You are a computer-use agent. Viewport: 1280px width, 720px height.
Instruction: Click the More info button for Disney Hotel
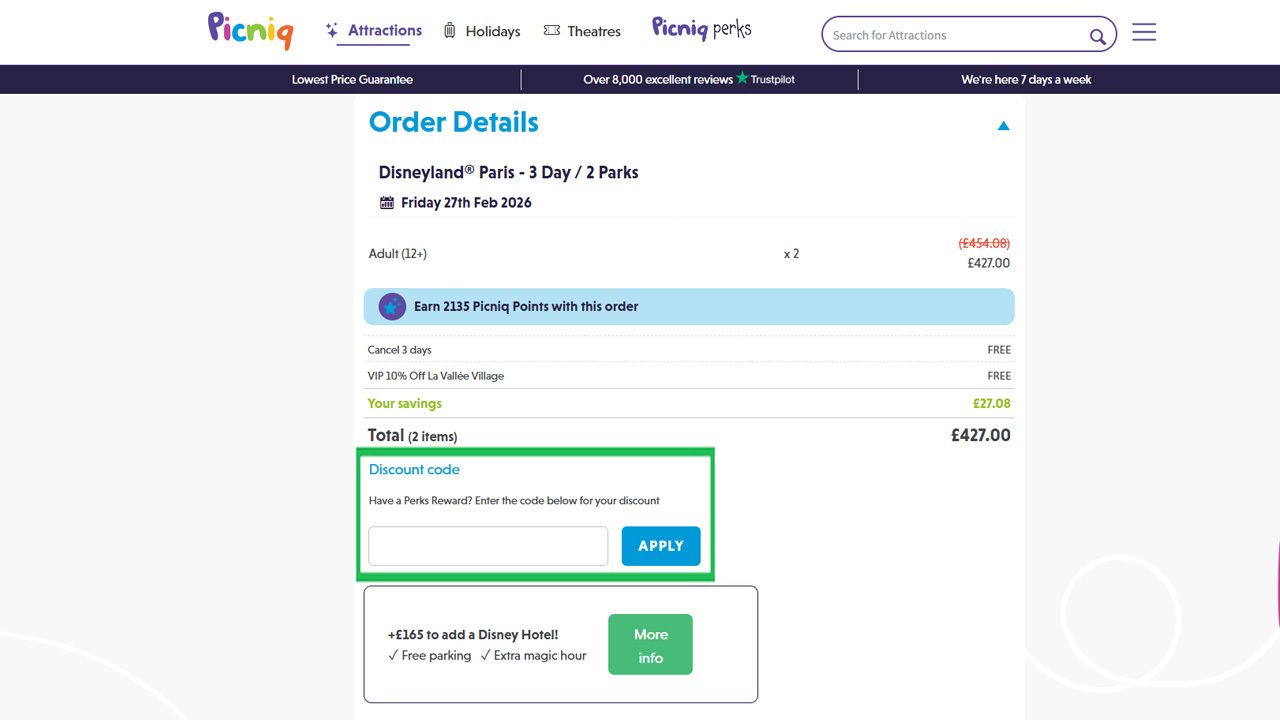tap(650, 644)
